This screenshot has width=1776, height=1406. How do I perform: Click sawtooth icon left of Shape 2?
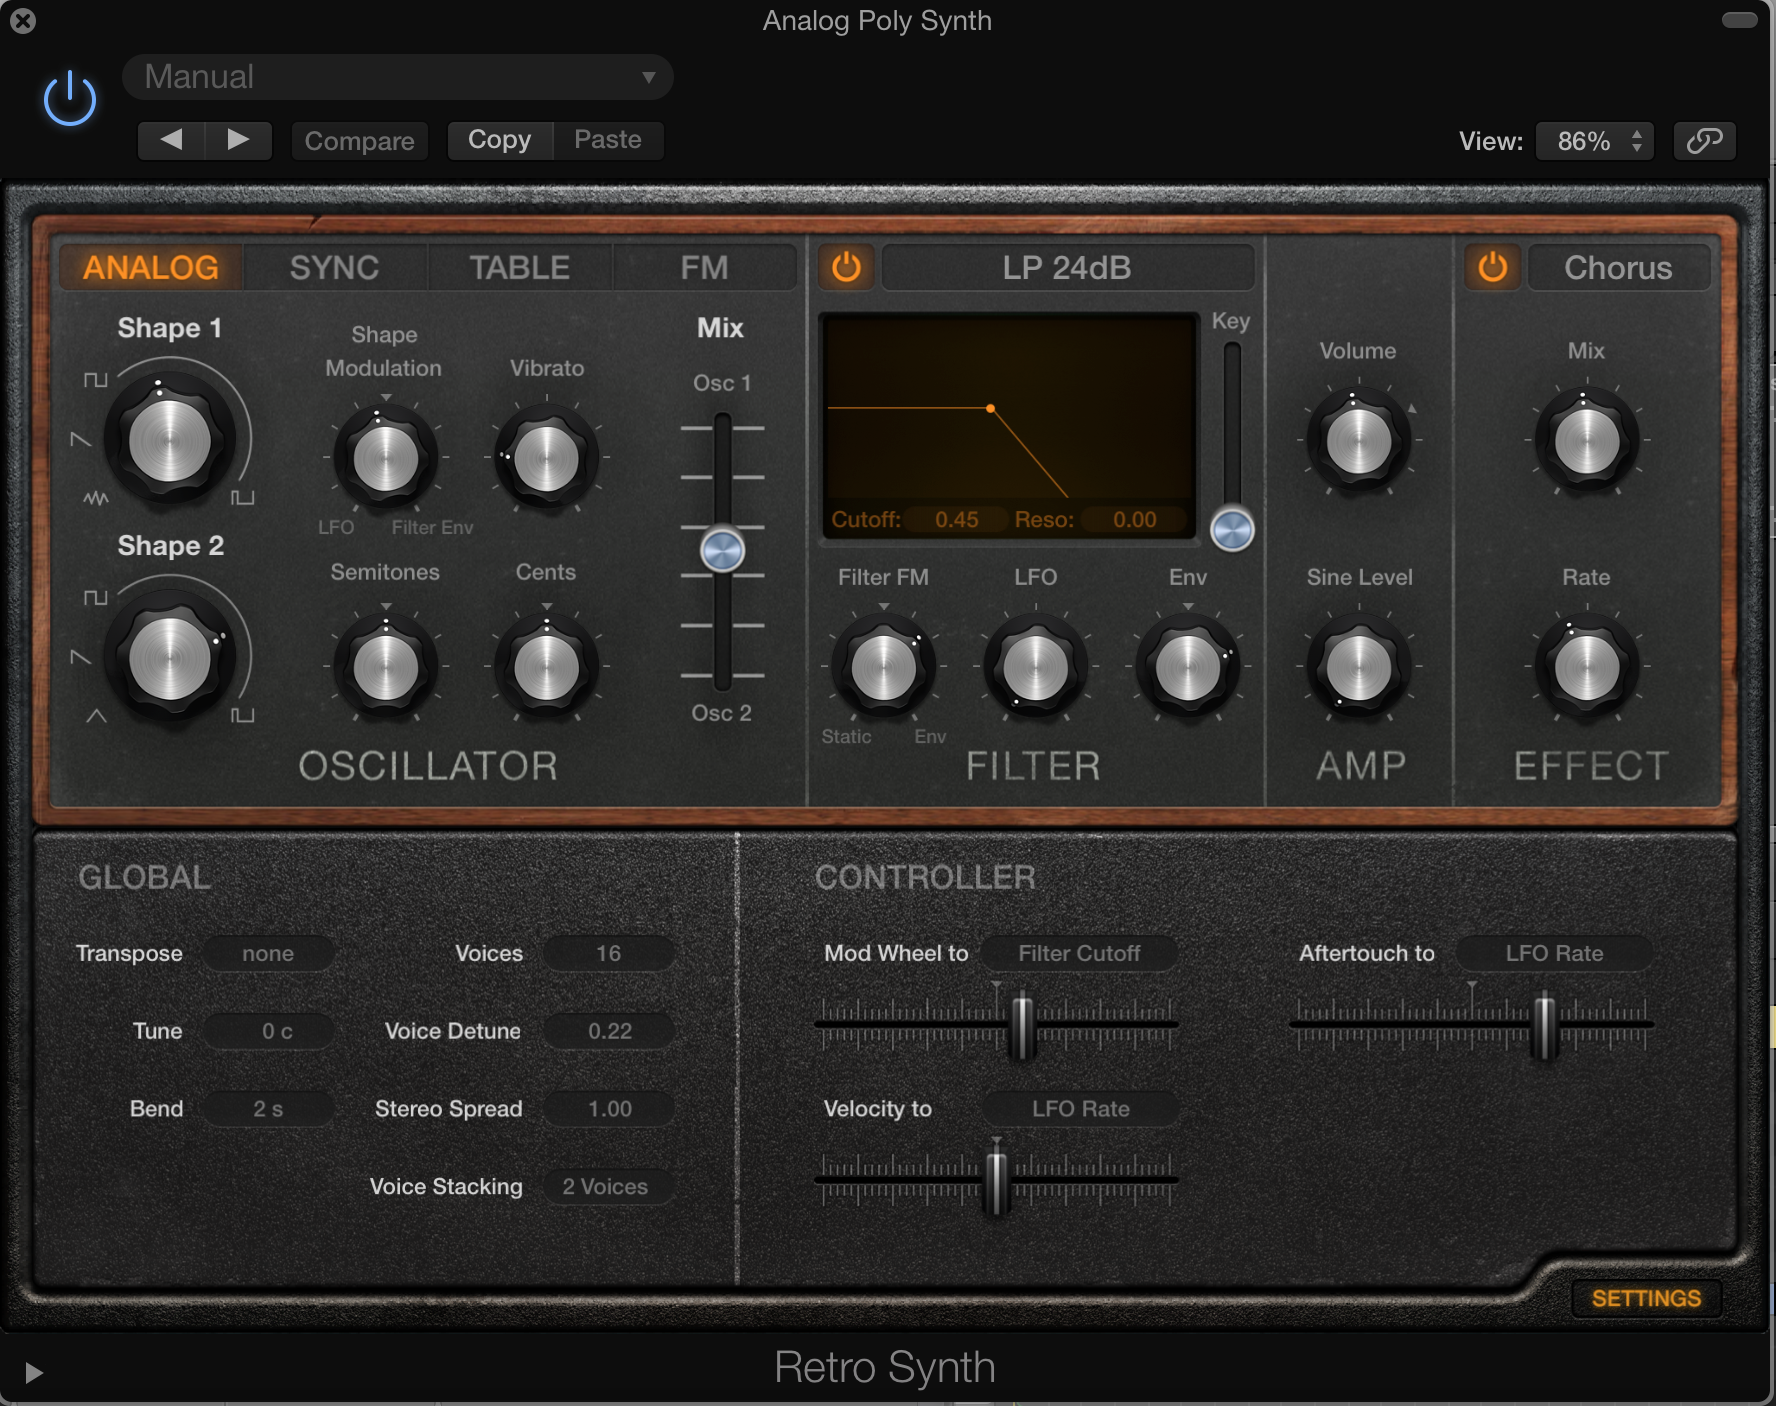click(81, 658)
